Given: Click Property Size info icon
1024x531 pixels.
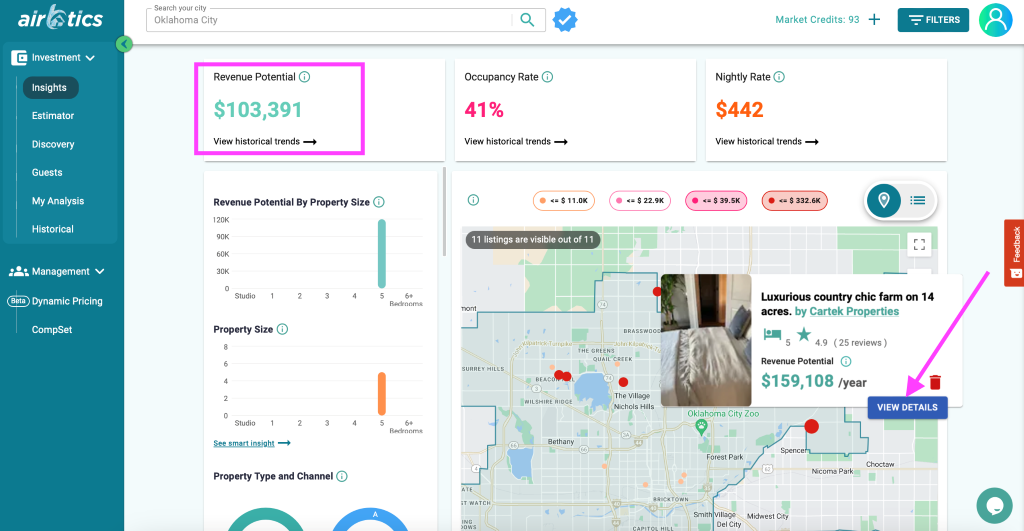Looking at the screenshot, I should [282, 329].
